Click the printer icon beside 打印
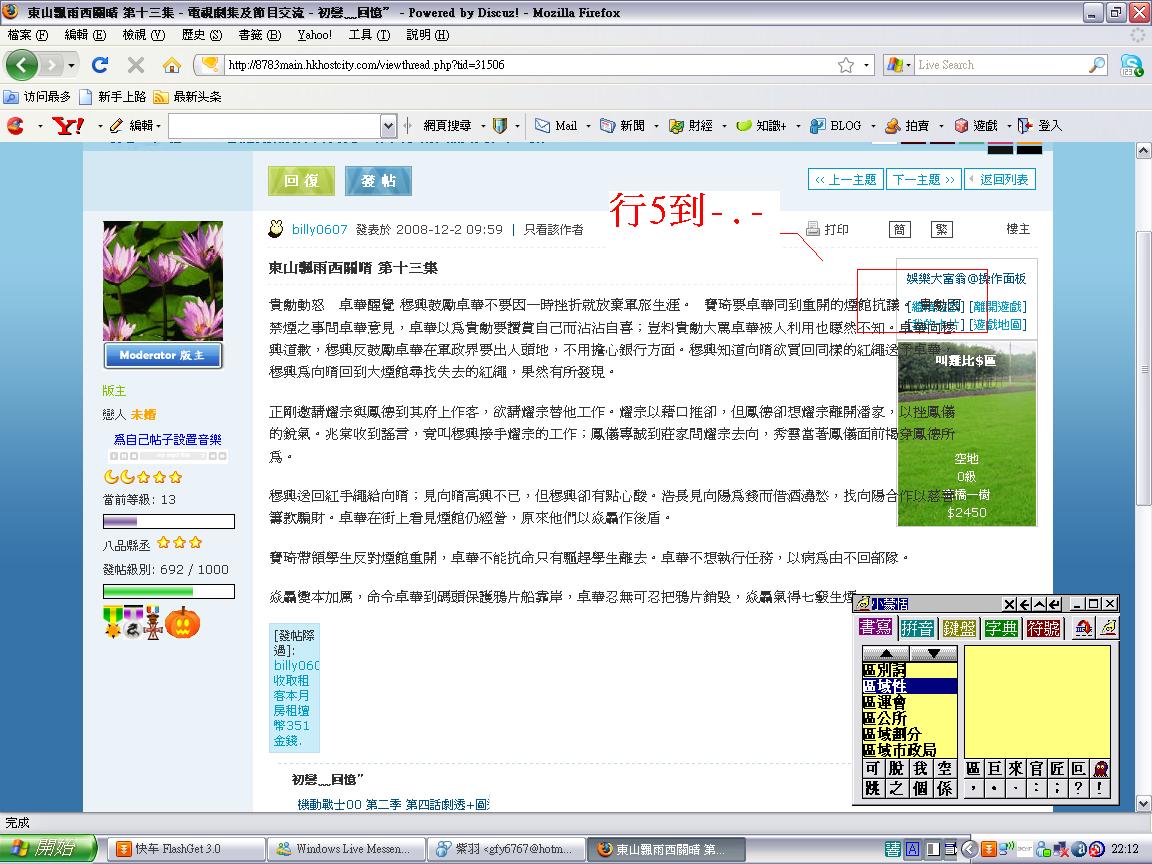The height and width of the screenshot is (864, 1152). click(x=813, y=229)
